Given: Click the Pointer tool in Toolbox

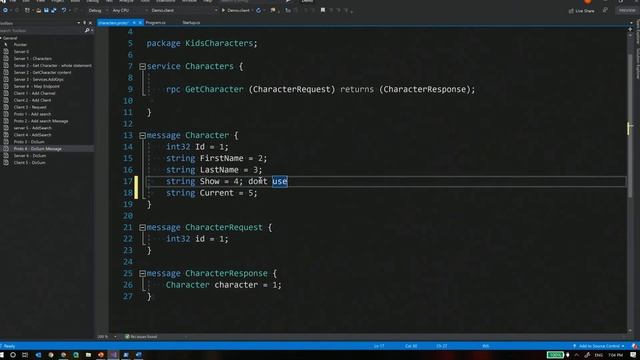Looking at the screenshot, I should click(x=20, y=44).
